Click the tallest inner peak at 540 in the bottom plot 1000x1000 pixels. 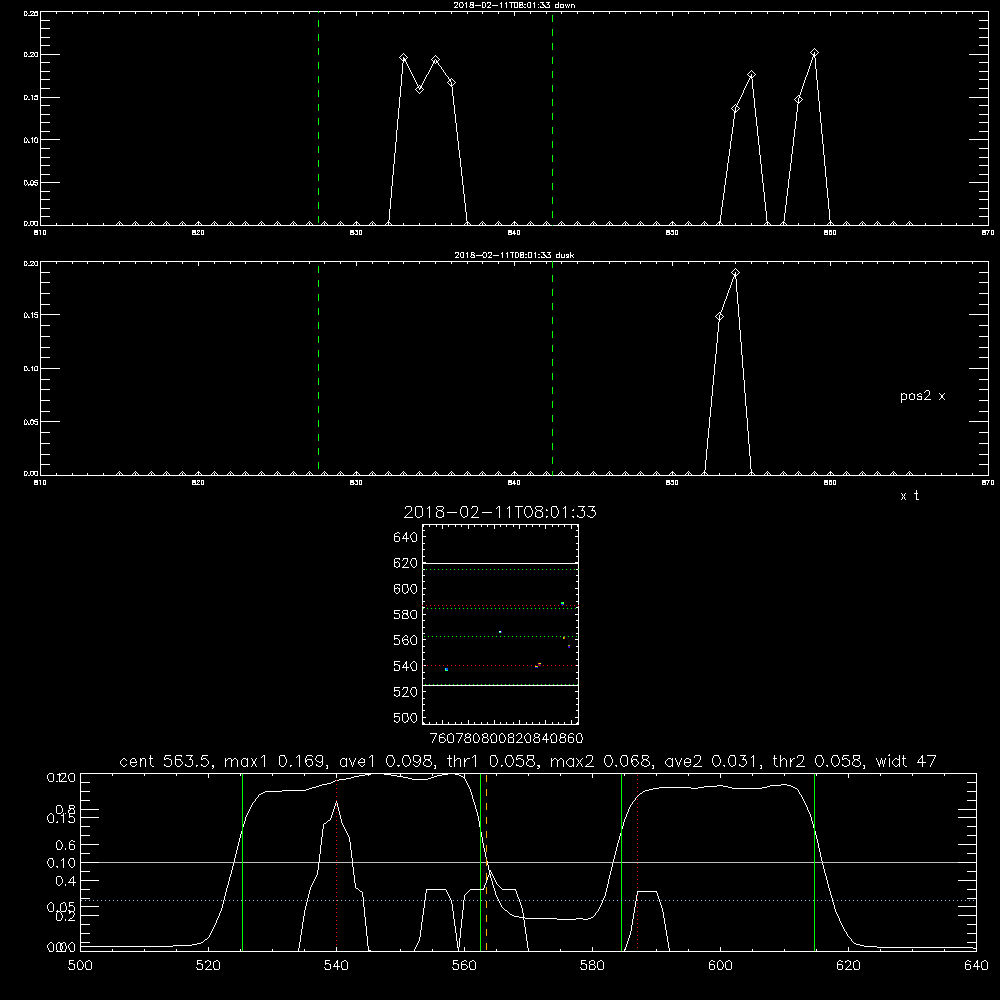point(336,802)
